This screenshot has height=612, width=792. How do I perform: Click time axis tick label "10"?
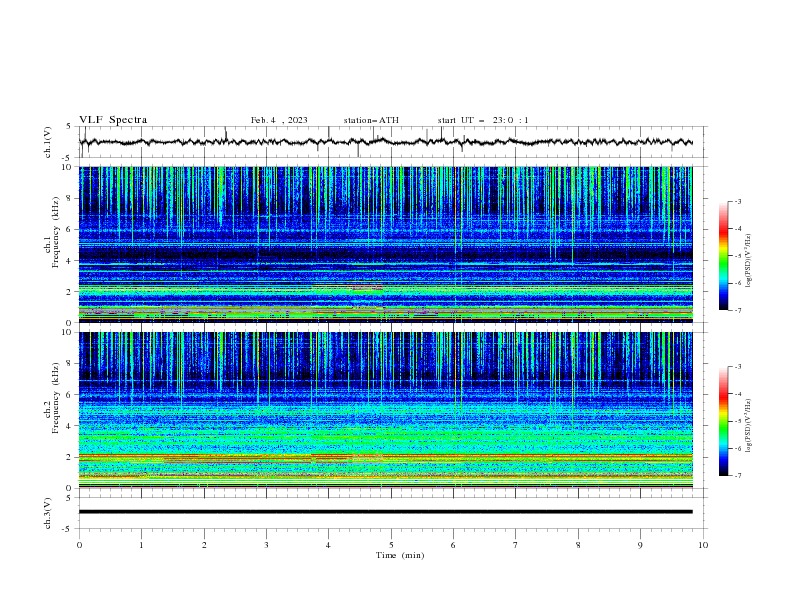[703, 545]
